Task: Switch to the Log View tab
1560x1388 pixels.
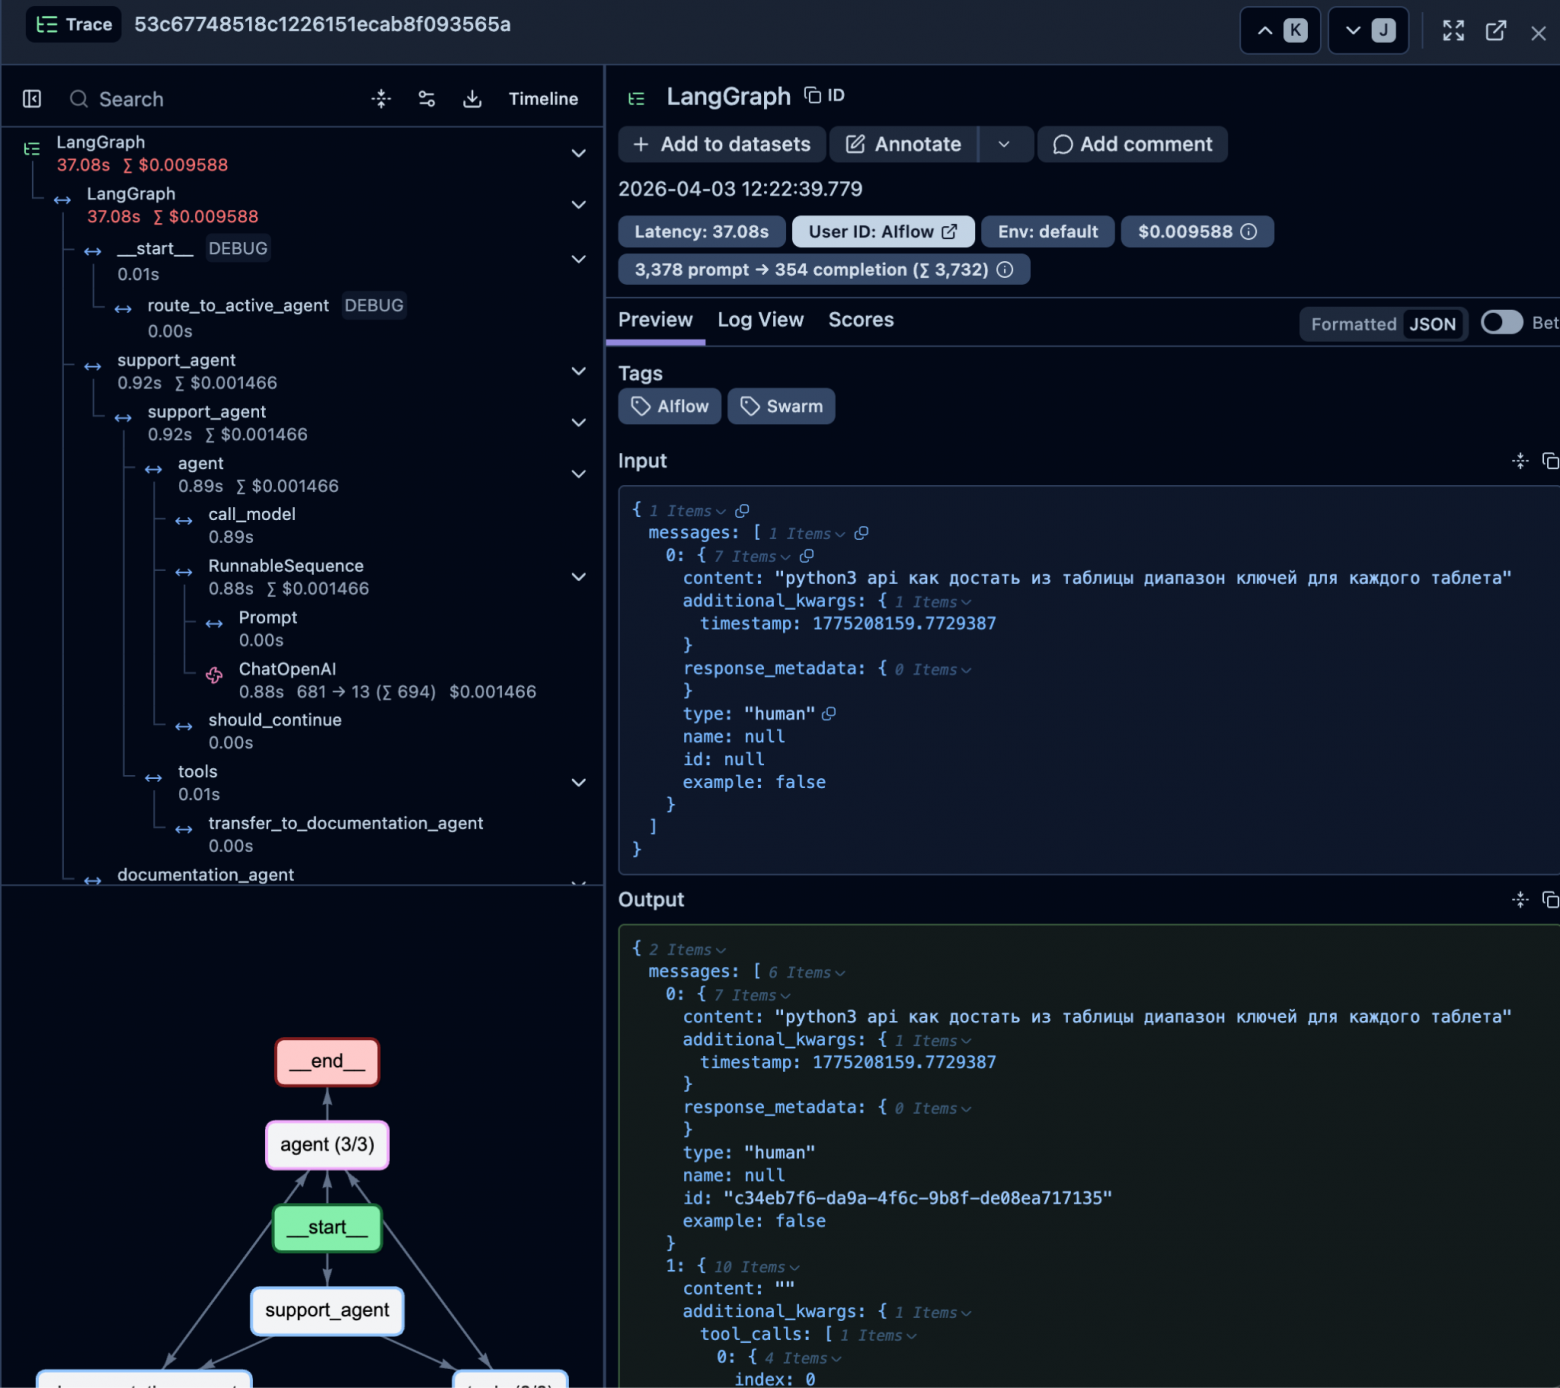Action: coord(760,320)
